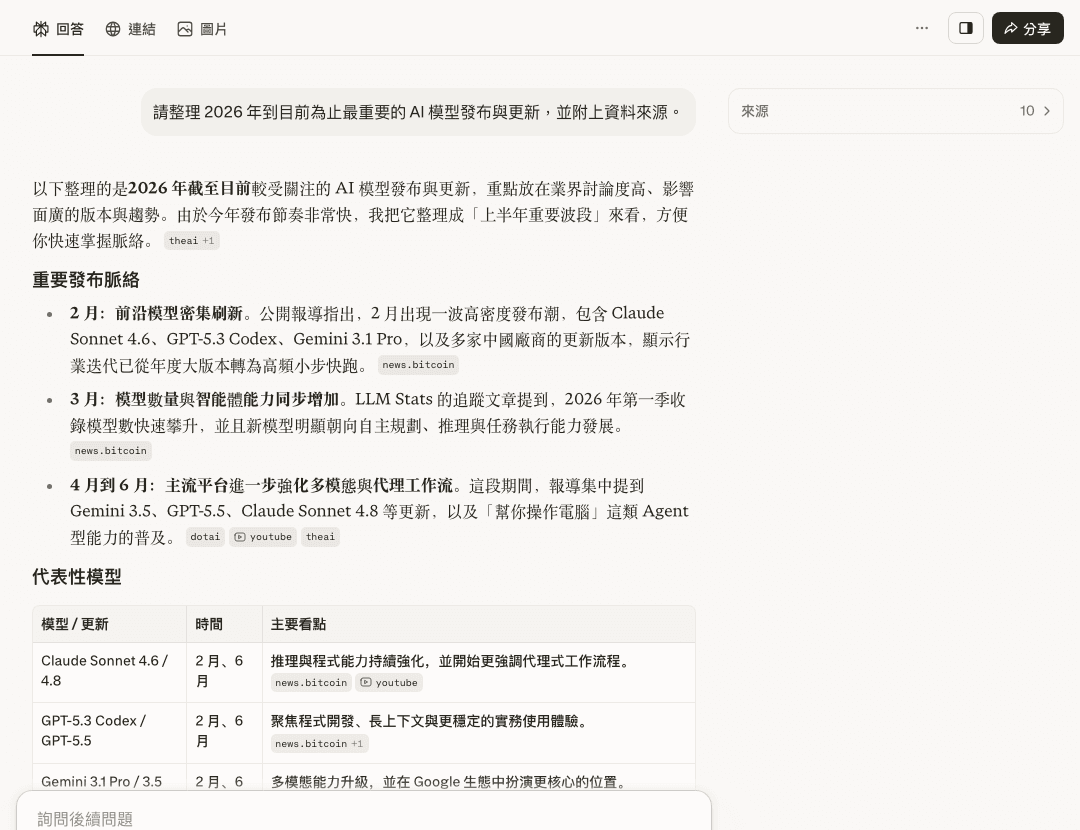Click the 分享 share button
This screenshot has width=1080, height=830.
coord(1027,28)
